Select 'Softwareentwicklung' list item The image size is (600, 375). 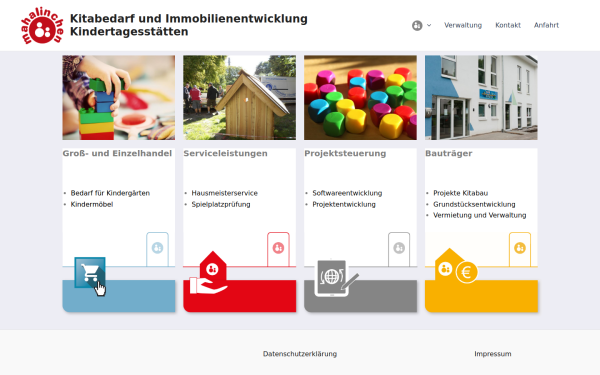(x=347, y=193)
